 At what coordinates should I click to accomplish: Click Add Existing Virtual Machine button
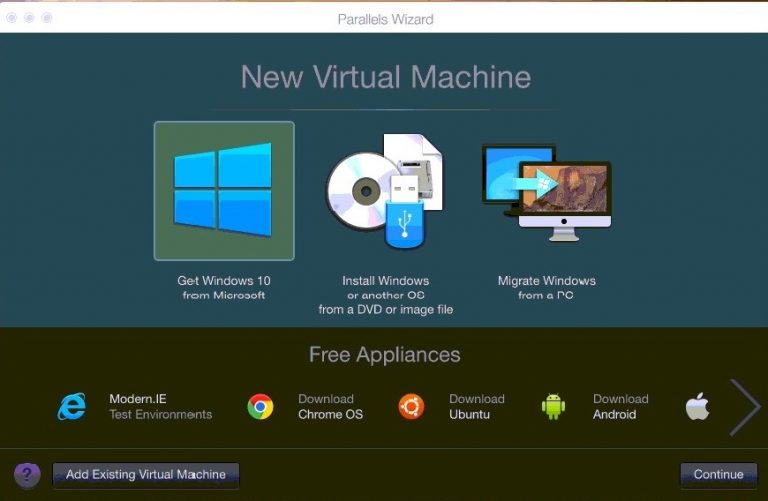point(146,475)
